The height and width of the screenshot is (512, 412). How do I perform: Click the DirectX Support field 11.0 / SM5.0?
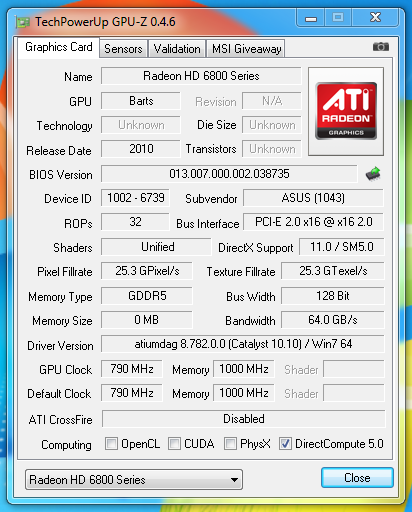pos(342,247)
